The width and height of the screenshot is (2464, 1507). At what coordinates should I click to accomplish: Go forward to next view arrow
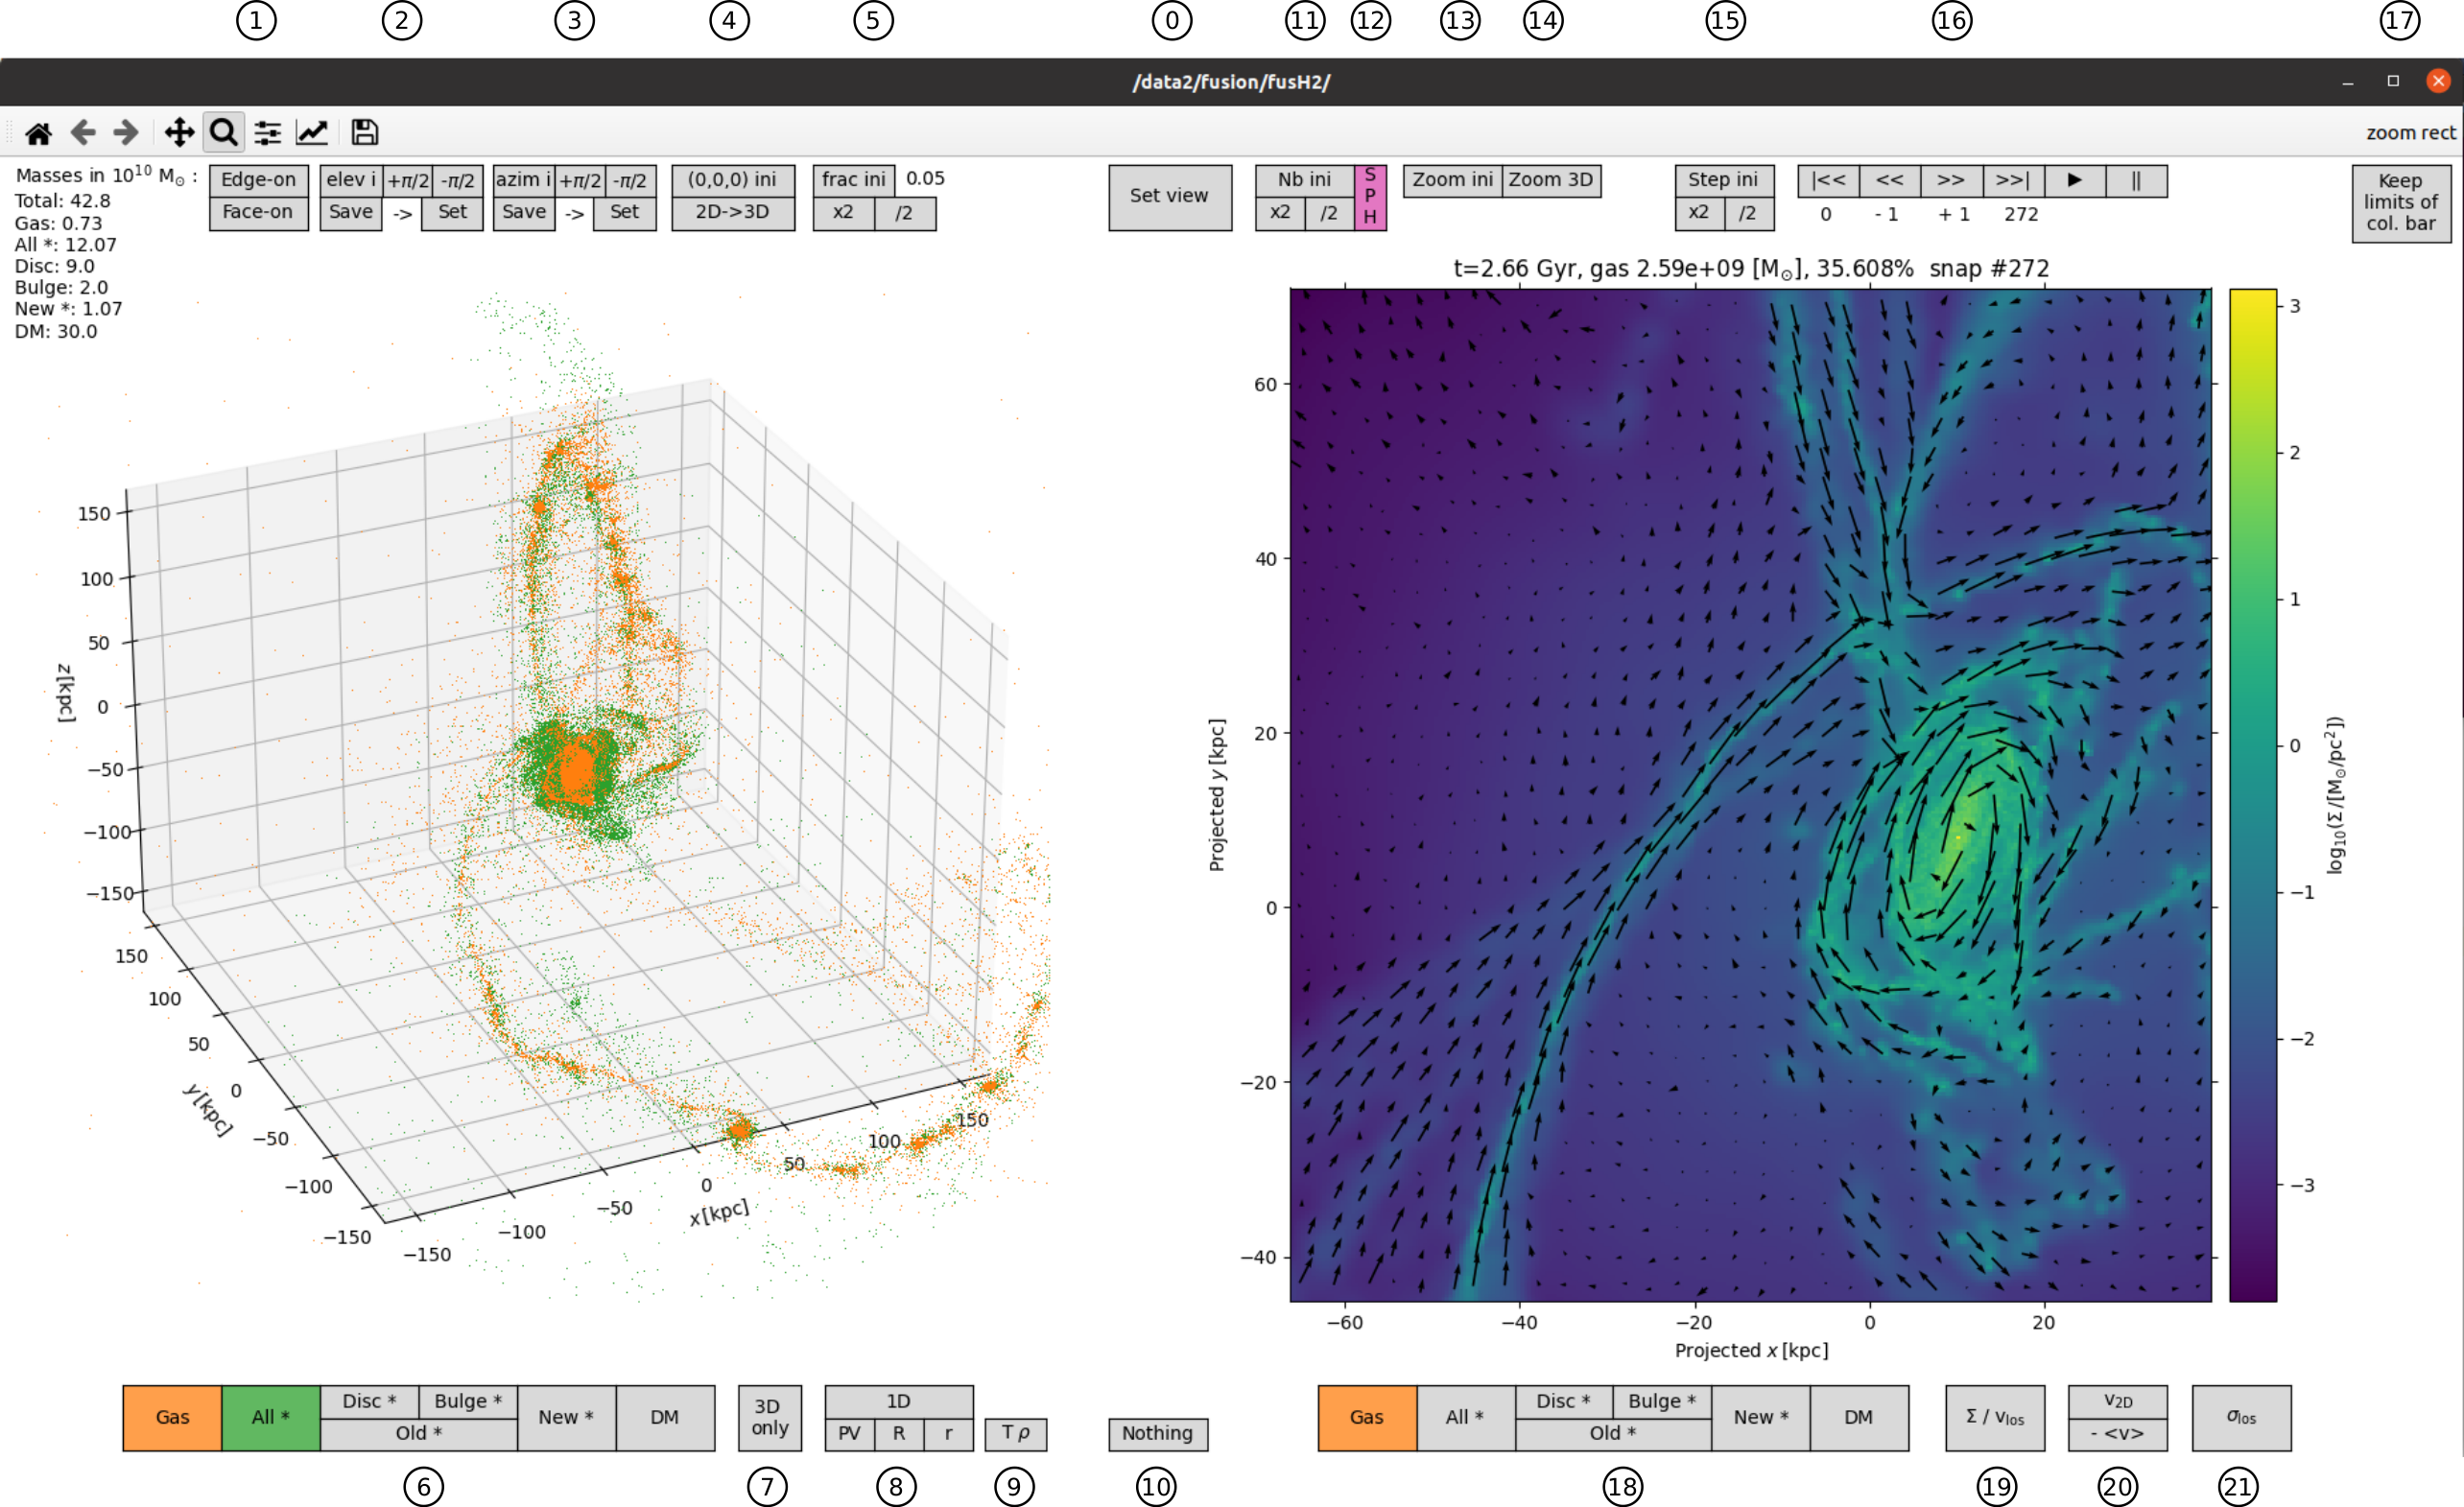pyautogui.click(x=126, y=132)
